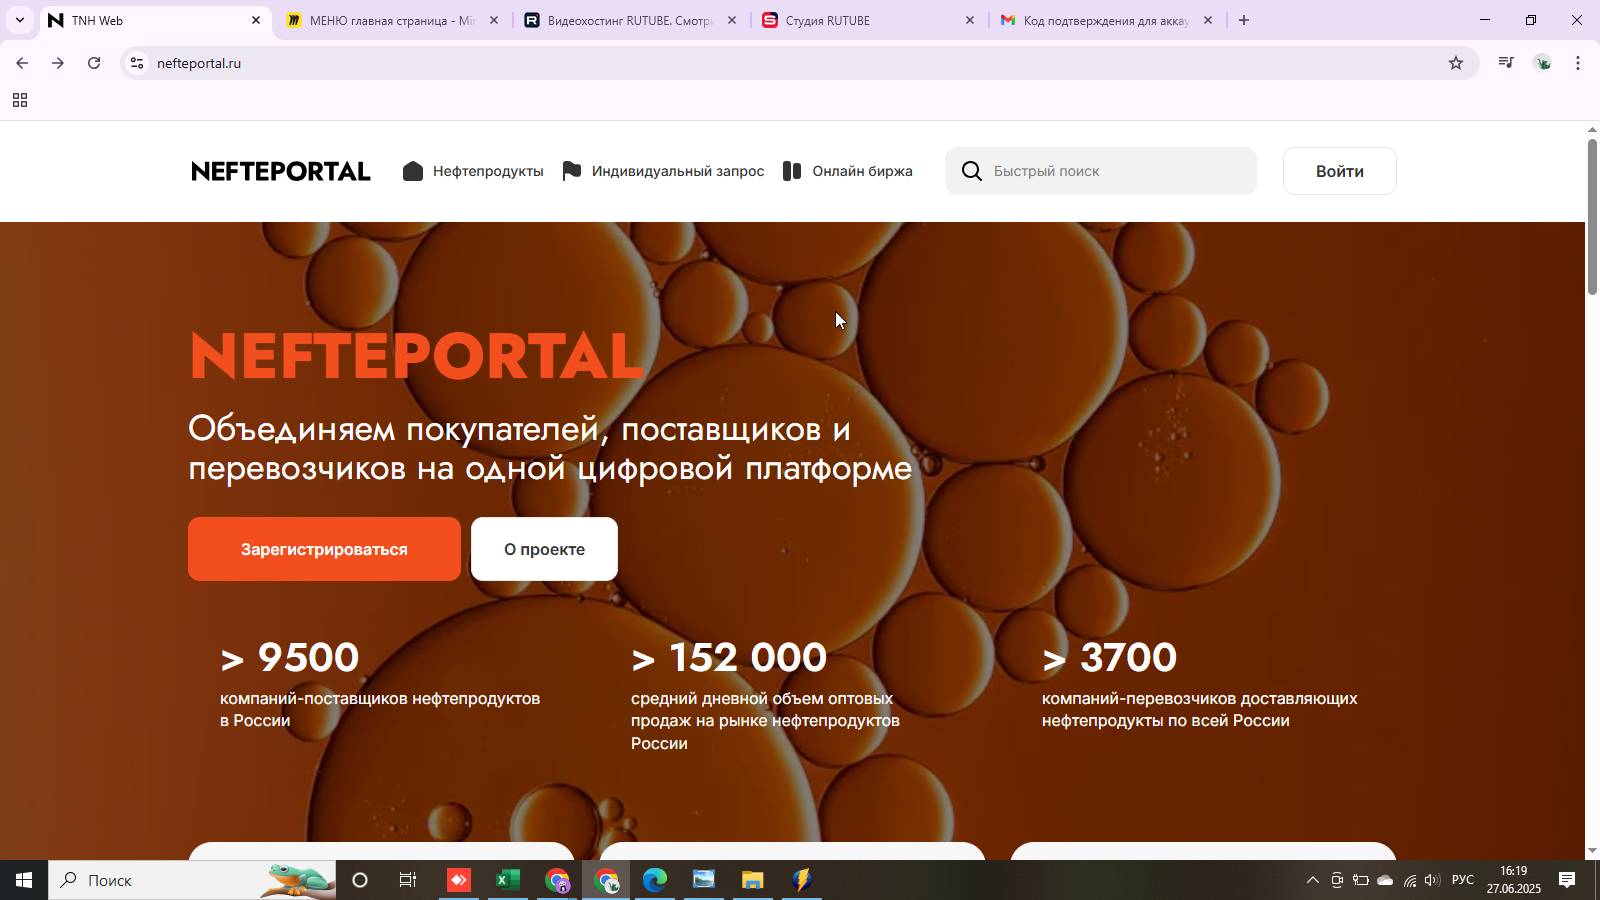Open the Chrome profile avatar
This screenshot has width=1600, height=900.
coord(1543,63)
